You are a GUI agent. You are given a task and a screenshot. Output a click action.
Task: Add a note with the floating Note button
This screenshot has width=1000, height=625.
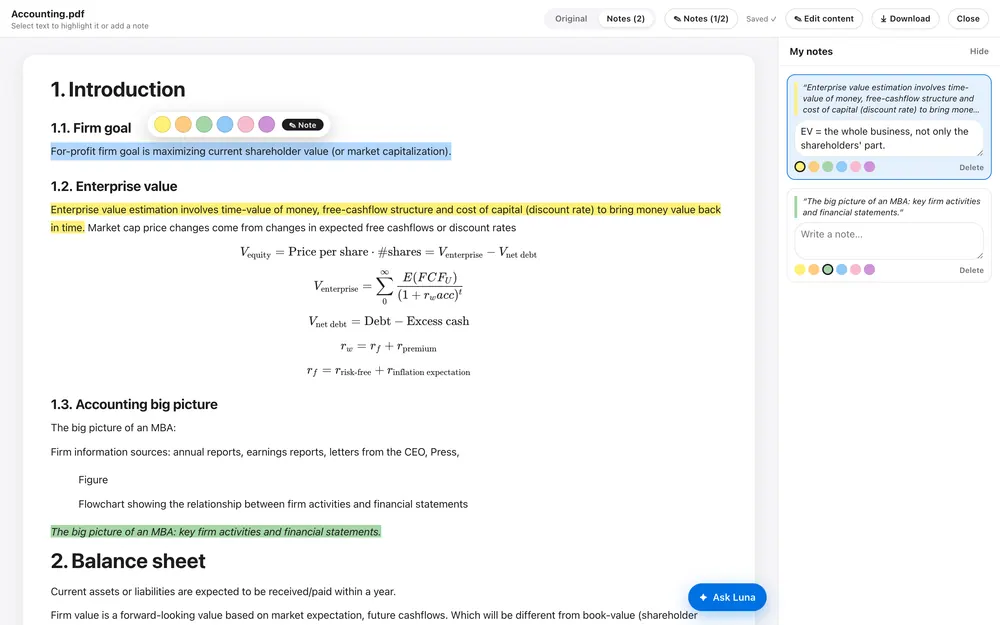(303, 125)
